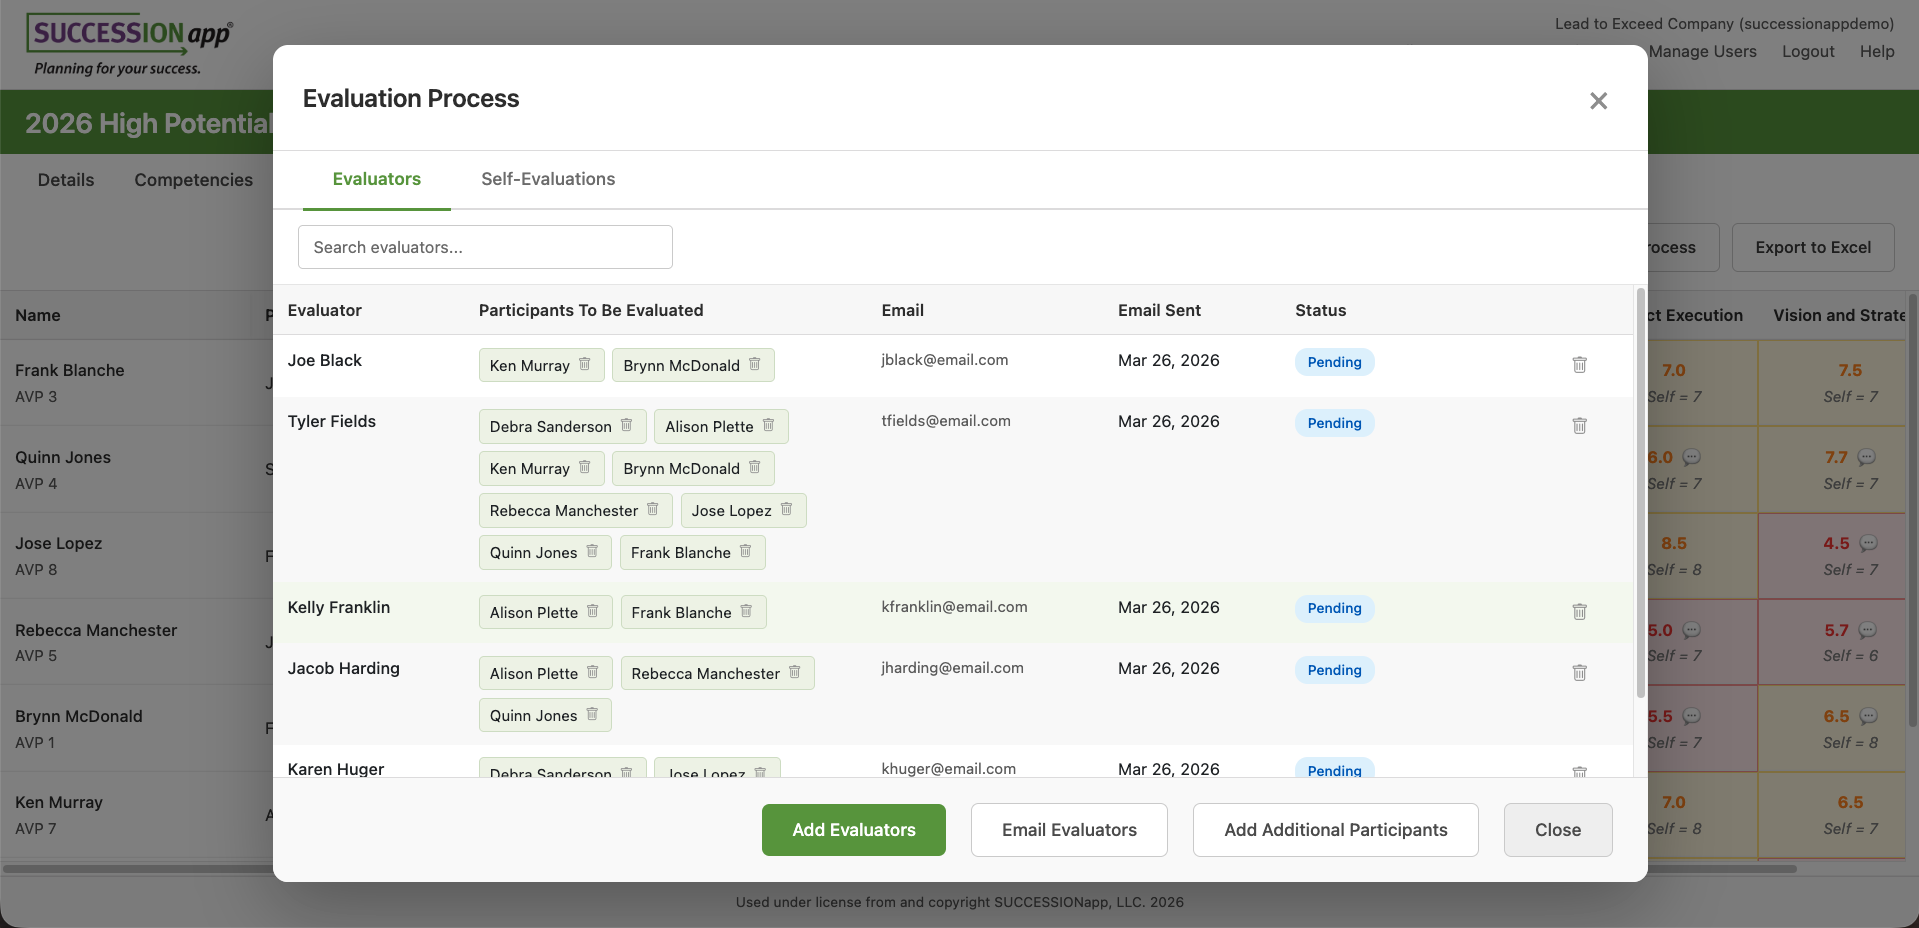Delete evaluator Kelly Franklin row
This screenshot has width=1919, height=928.
pyautogui.click(x=1580, y=611)
